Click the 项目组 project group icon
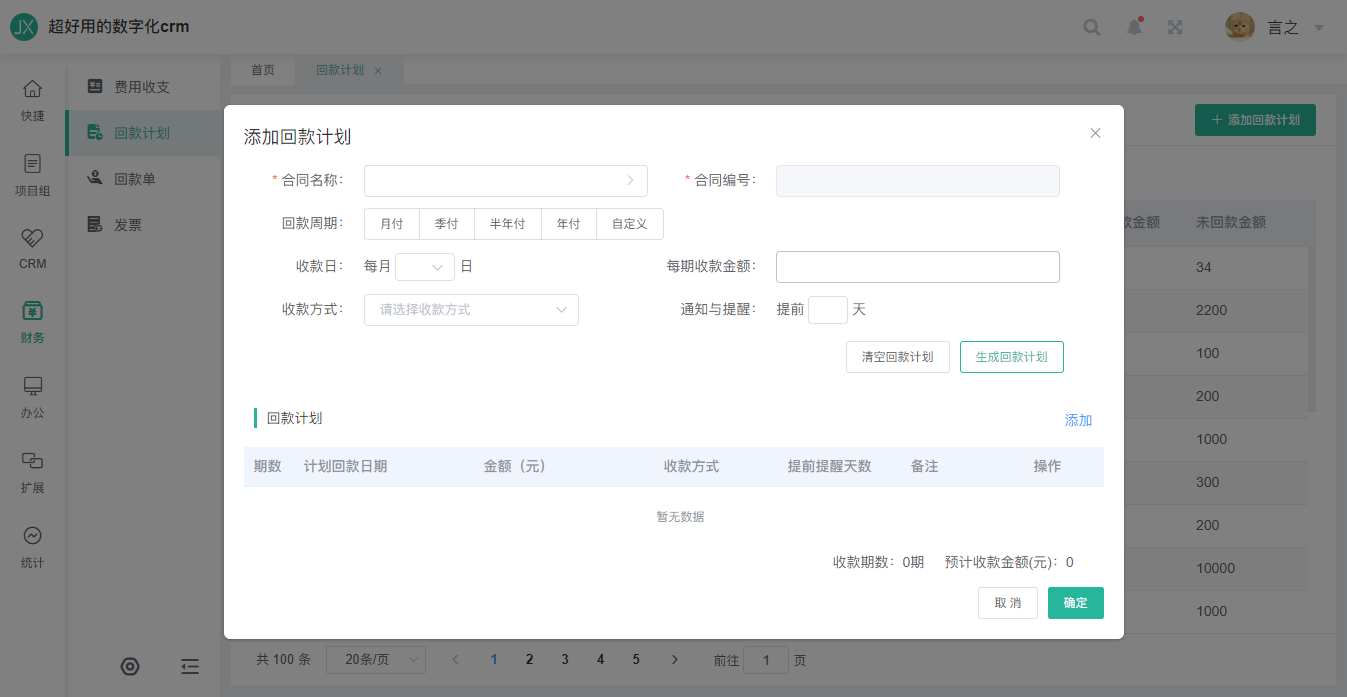The width and height of the screenshot is (1347, 697). tap(33, 174)
